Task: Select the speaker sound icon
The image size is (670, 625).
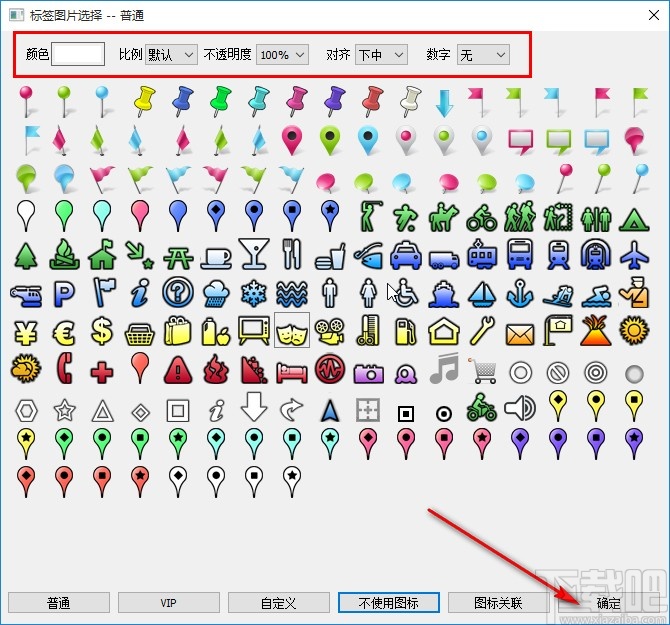Action: click(x=520, y=408)
